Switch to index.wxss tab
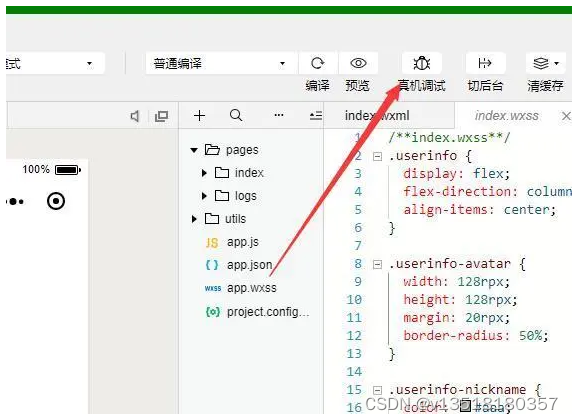 coord(506,116)
